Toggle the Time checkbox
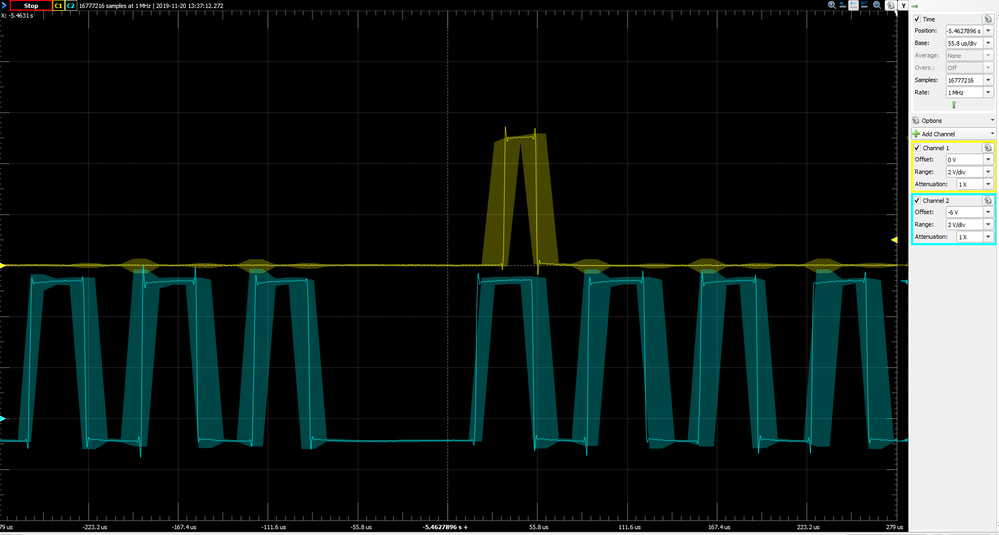Image resolution: width=999 pixels, height=535 pixels. click(917, 19)
